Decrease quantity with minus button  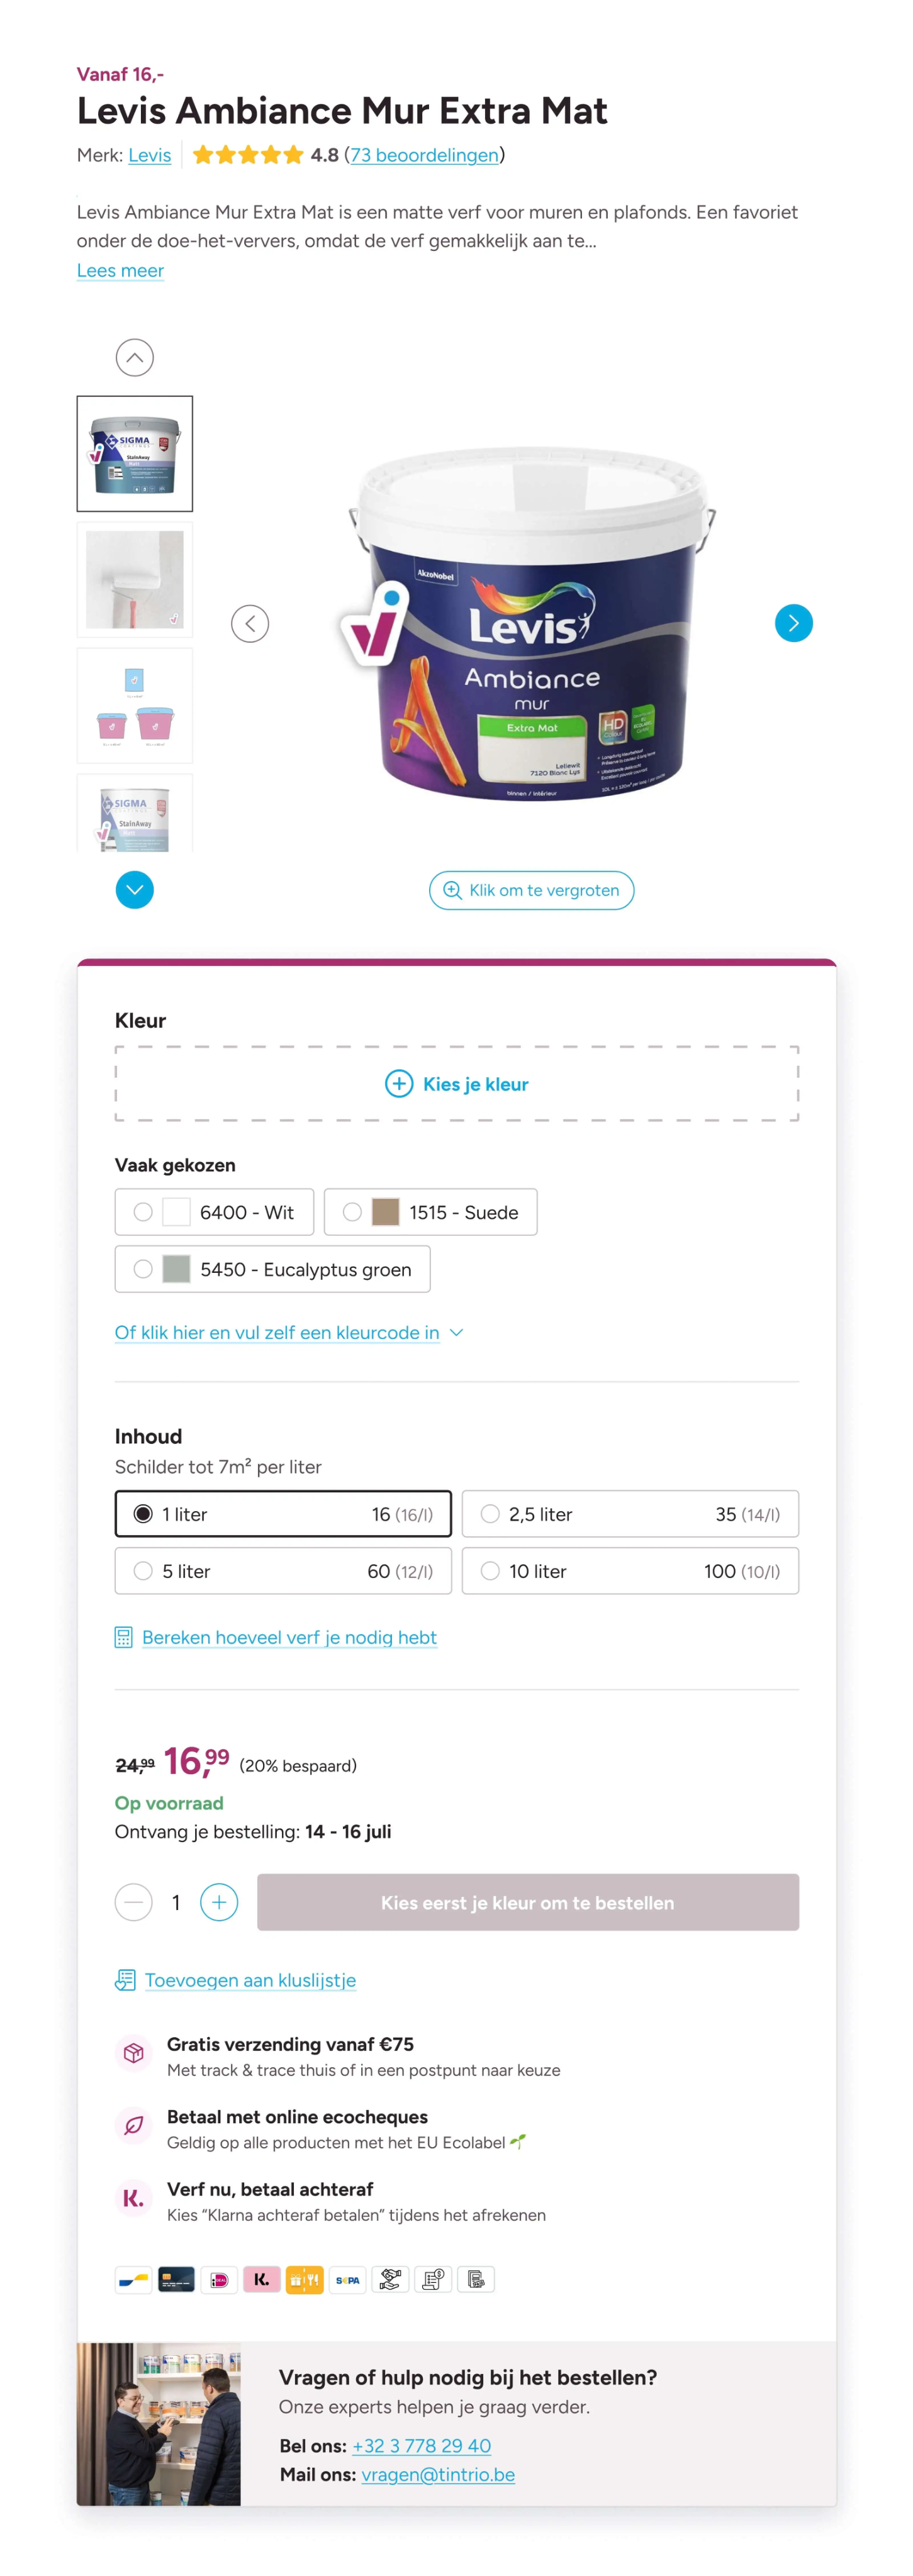[x=134, y=1902]
